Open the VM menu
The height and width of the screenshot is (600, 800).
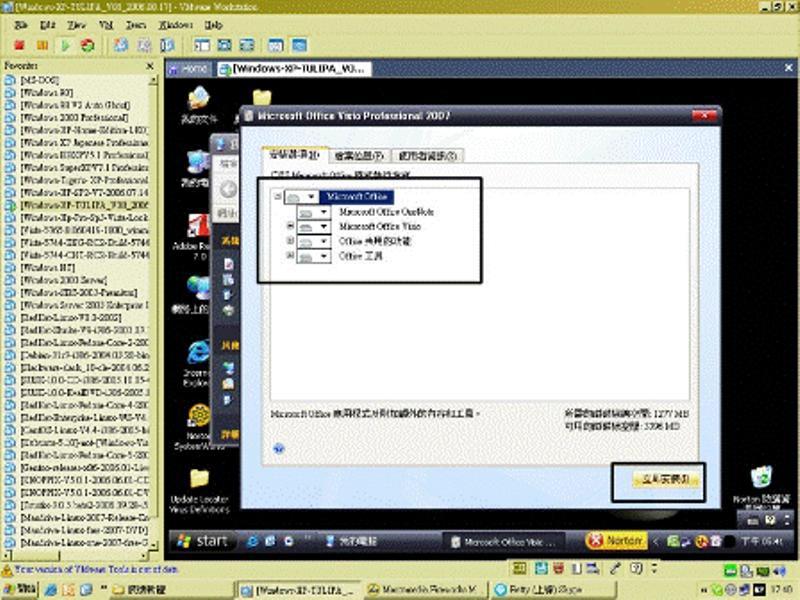106,24
